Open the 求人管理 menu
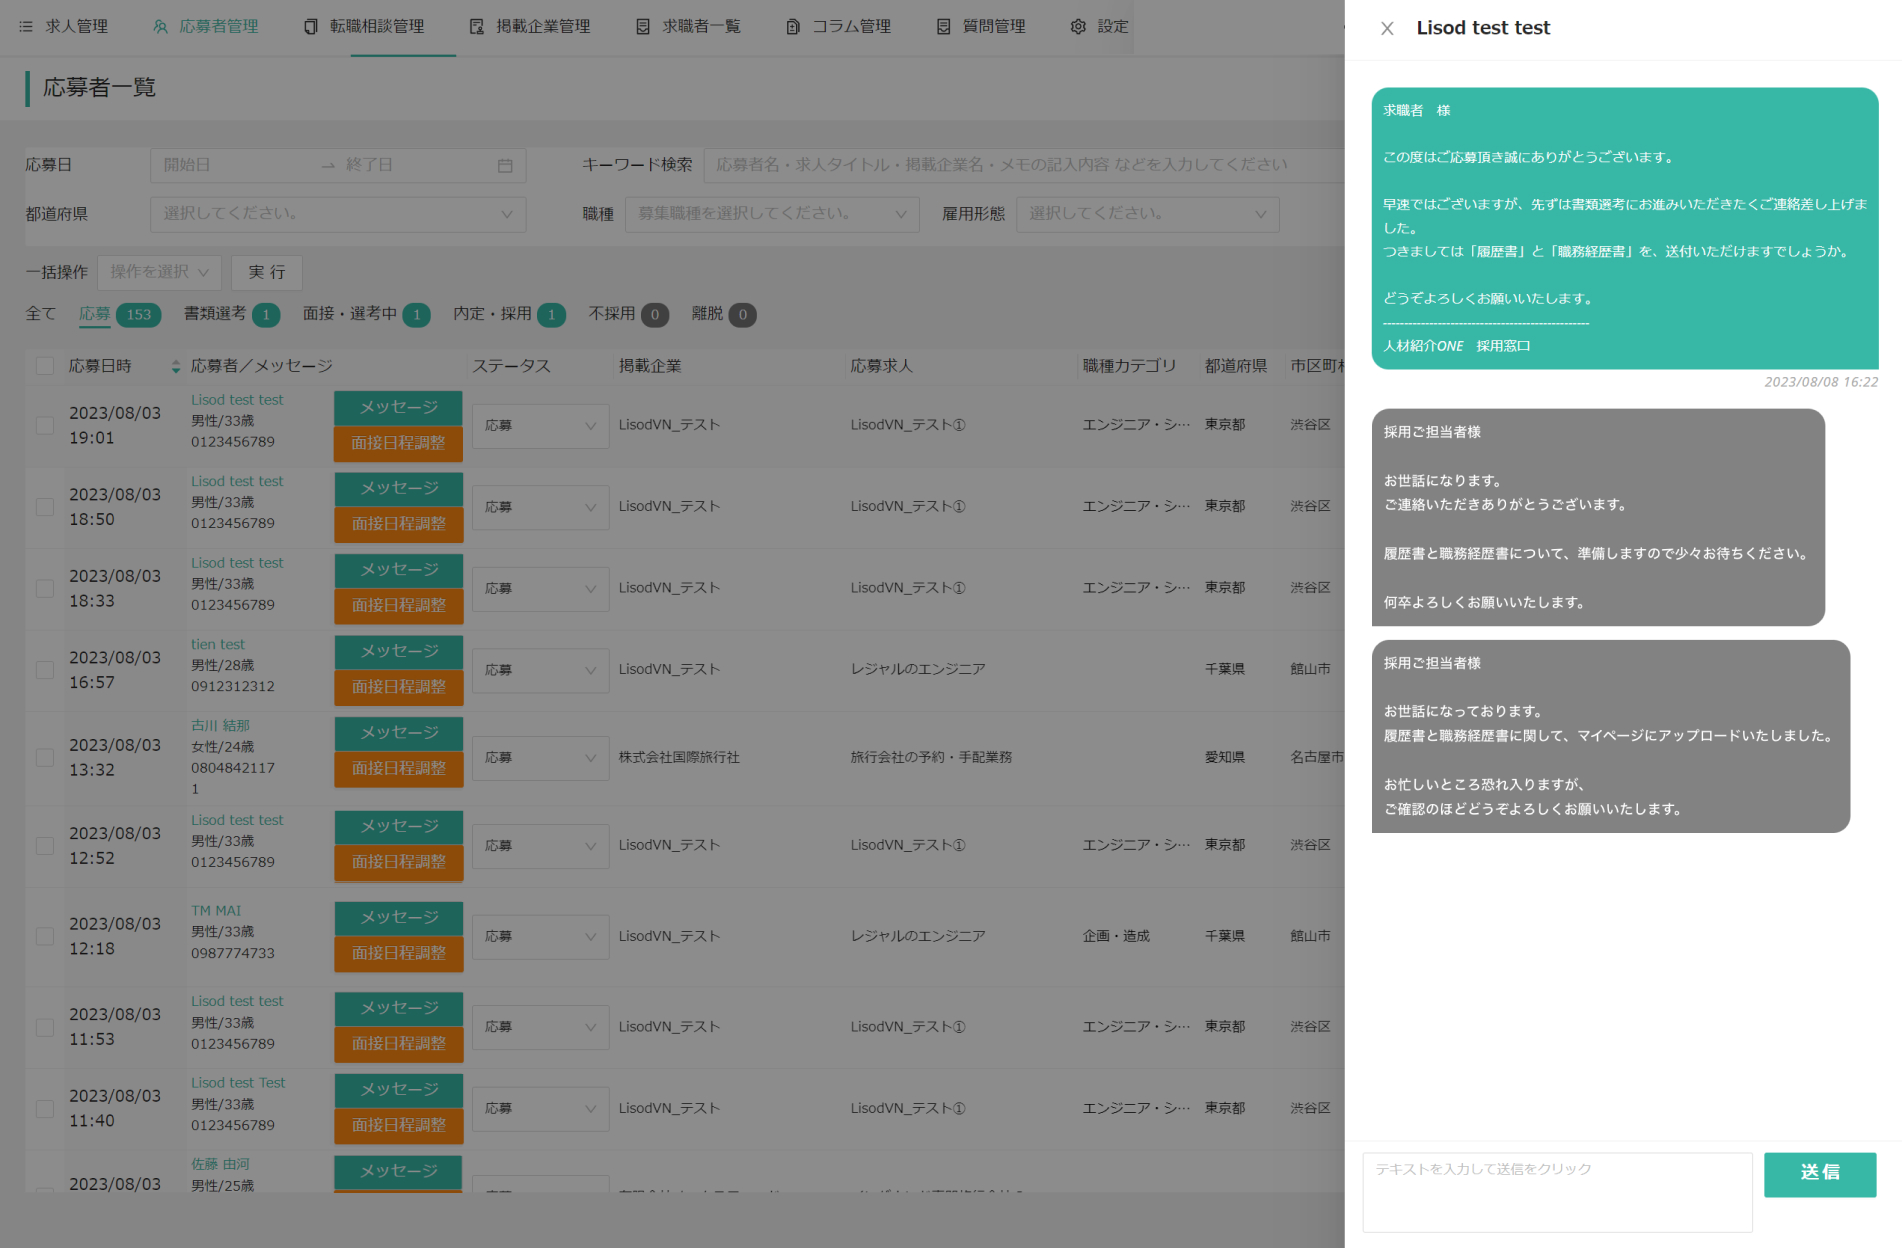This screenshot has width=1902, height=1248. point(64,26)
